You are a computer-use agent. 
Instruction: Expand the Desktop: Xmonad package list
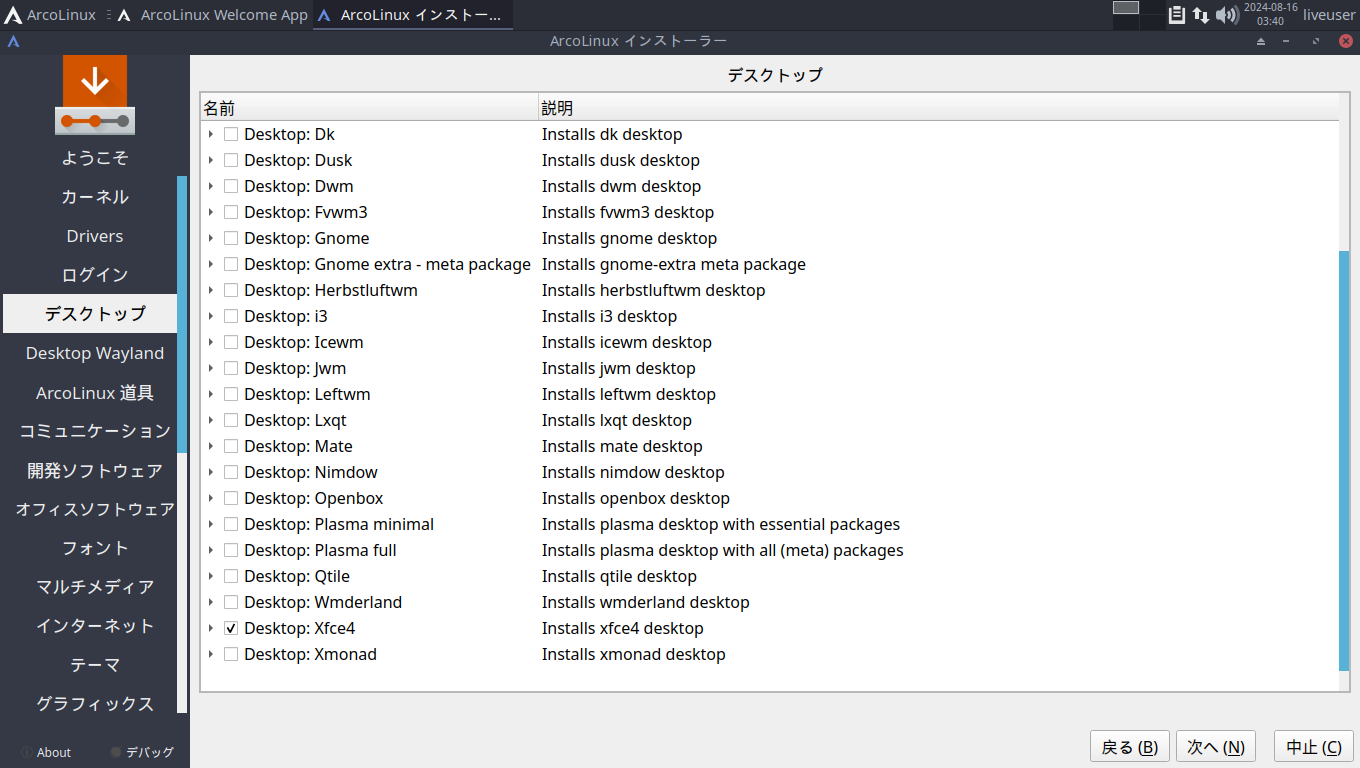pos(211,654)
